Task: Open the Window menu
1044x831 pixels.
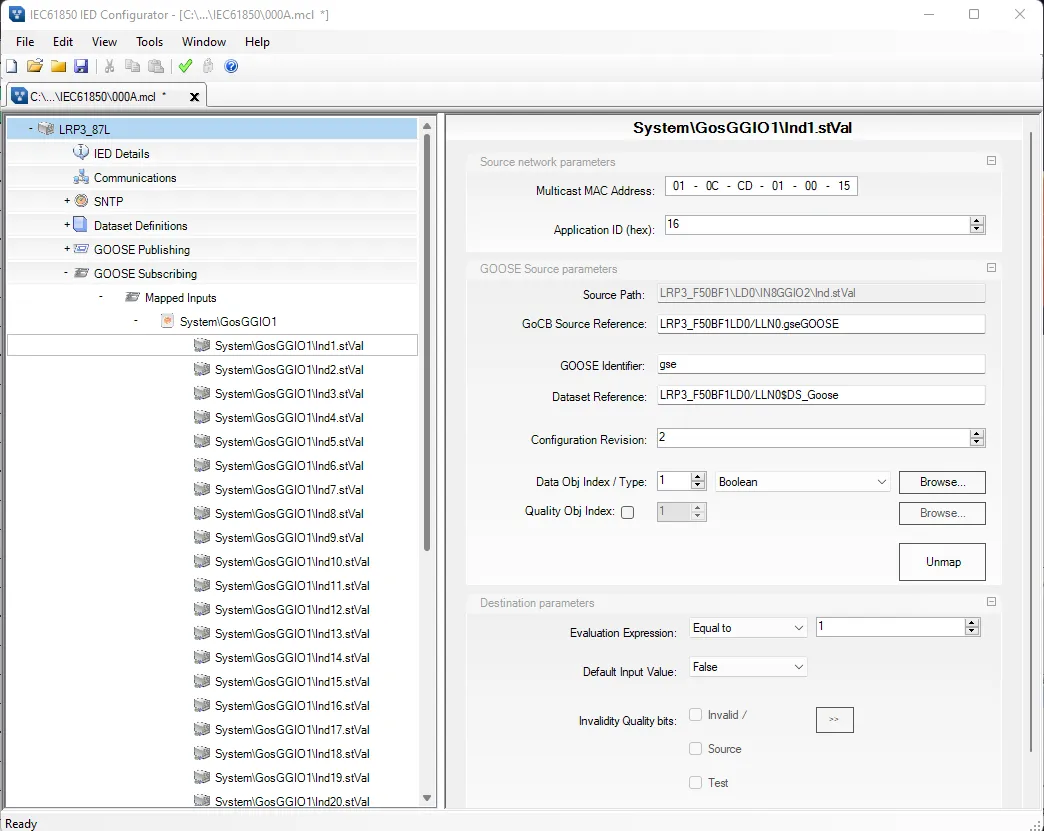Action: 204,41
